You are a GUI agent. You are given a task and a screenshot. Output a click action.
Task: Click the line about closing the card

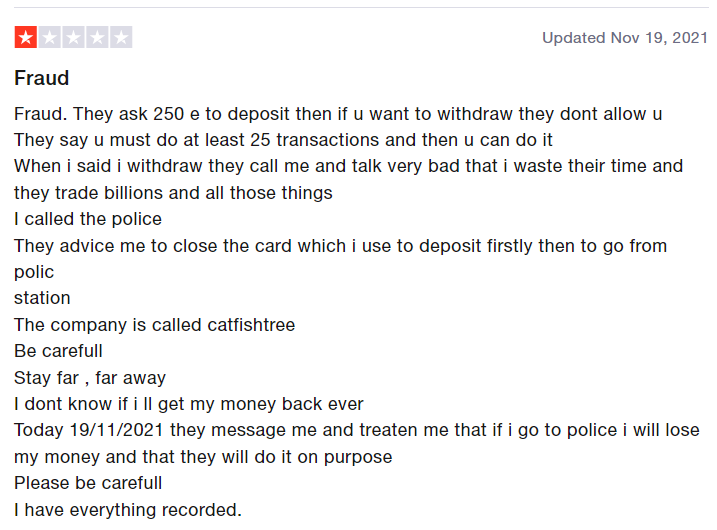340,246
